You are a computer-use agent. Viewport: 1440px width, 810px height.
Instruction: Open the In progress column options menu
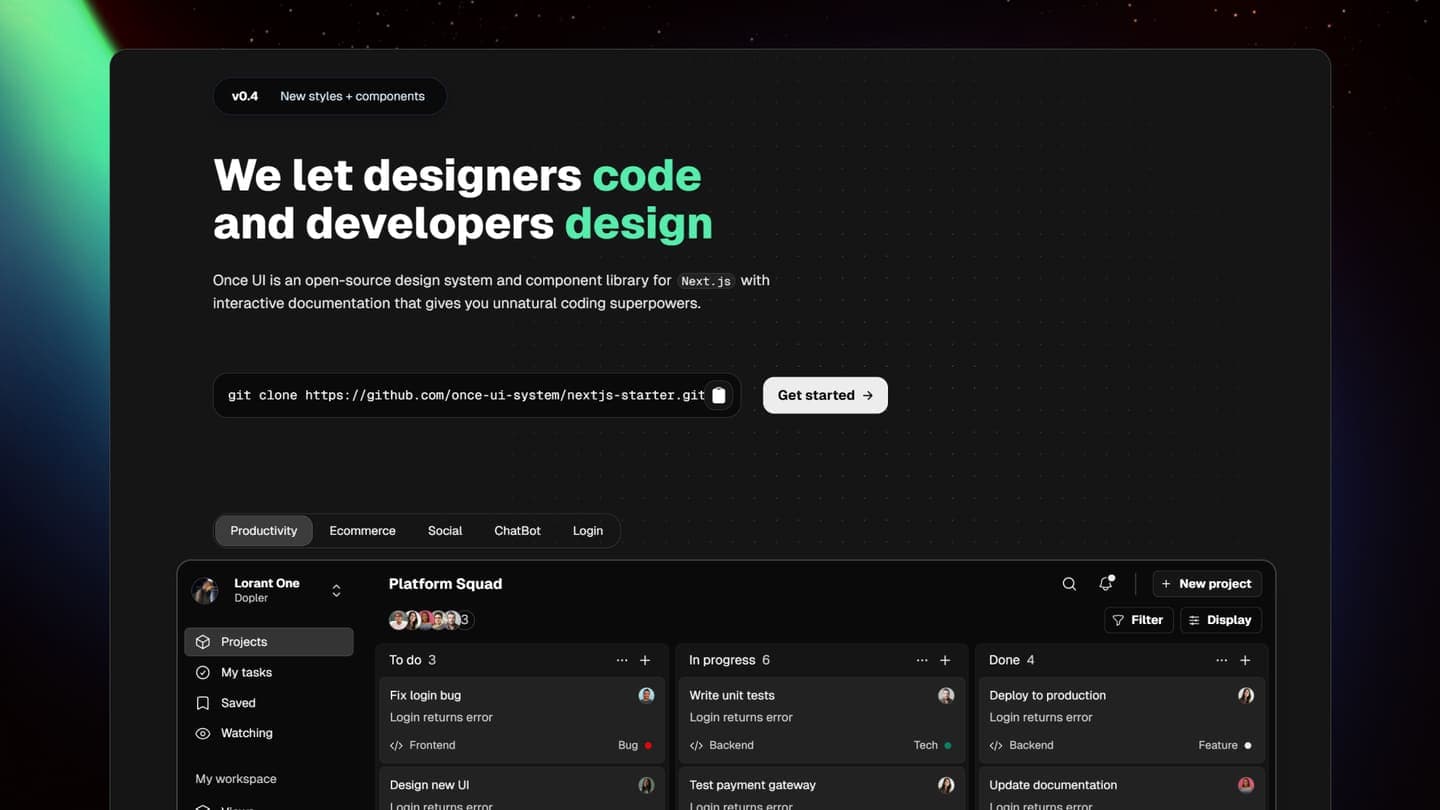[922, 660]
